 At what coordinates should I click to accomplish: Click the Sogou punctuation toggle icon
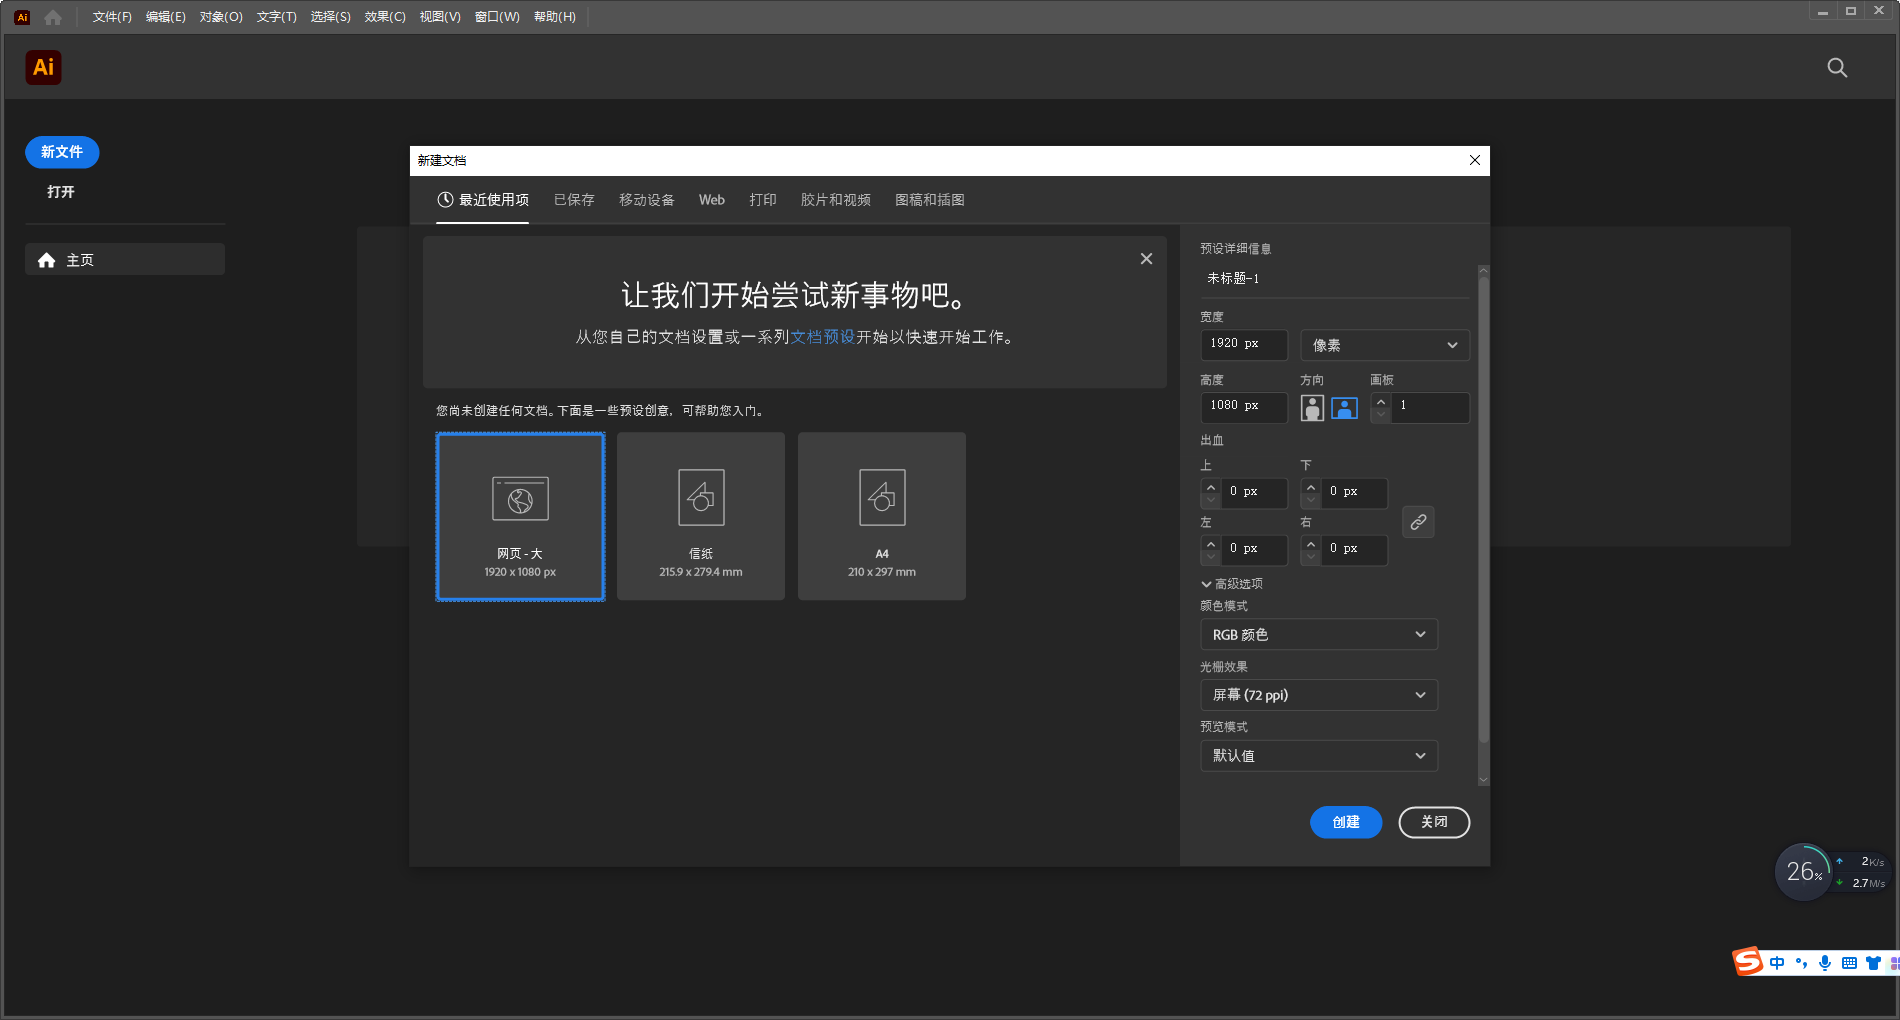click(x=1801, y=963)
